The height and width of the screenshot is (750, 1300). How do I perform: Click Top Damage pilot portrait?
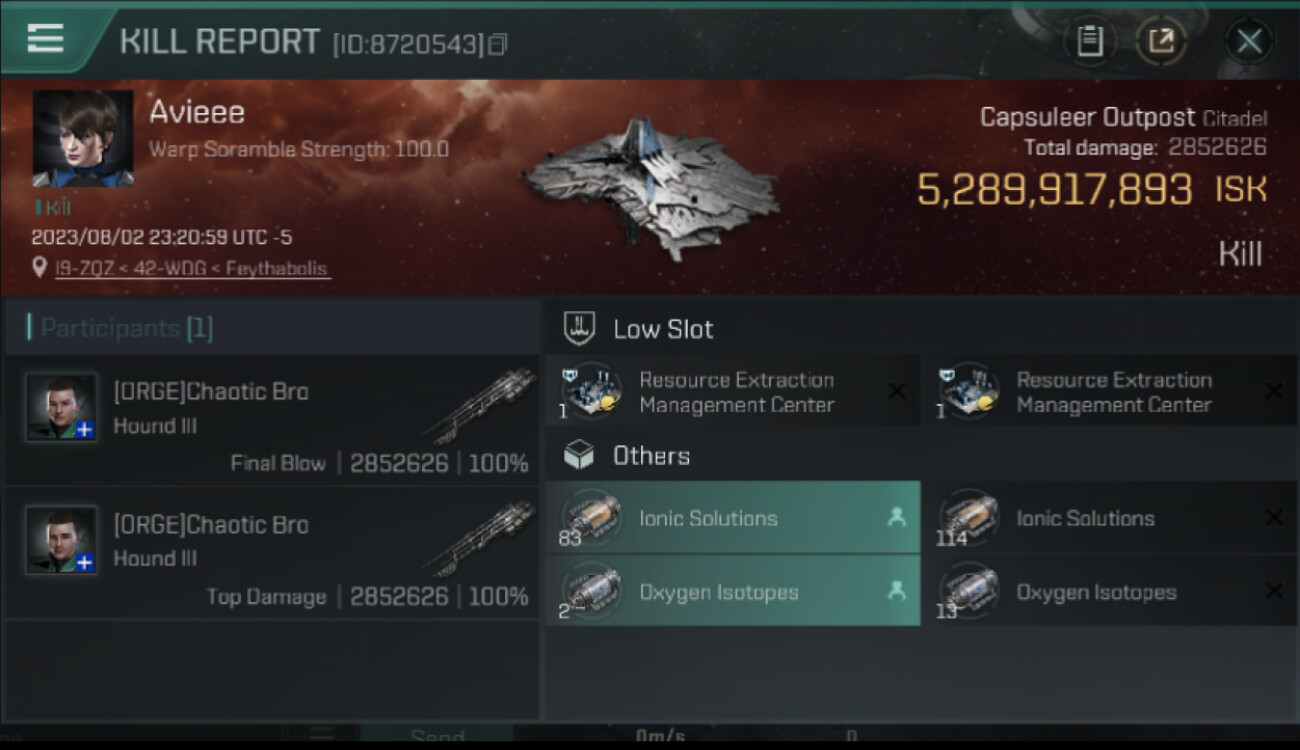[62, 540]
